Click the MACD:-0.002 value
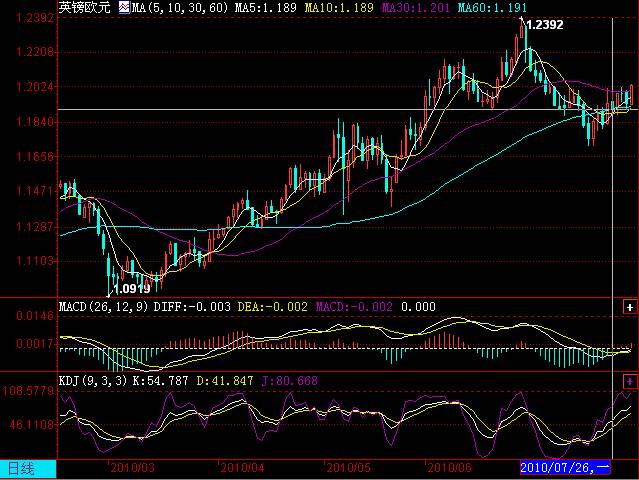 pos(354,307)
